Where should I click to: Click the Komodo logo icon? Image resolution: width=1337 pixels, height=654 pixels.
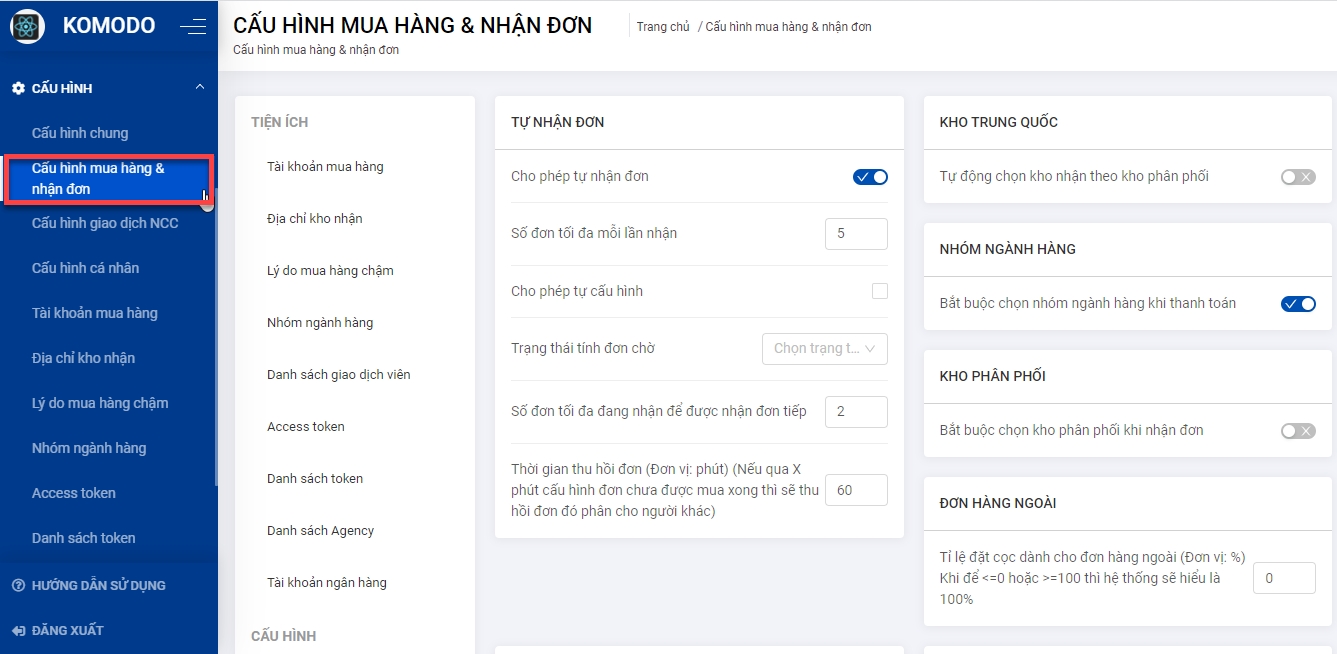point(28,26)
